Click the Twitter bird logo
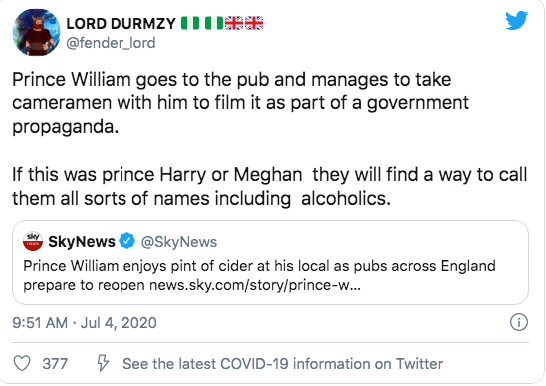Viewport: 546px width, 386px height. 516,21
